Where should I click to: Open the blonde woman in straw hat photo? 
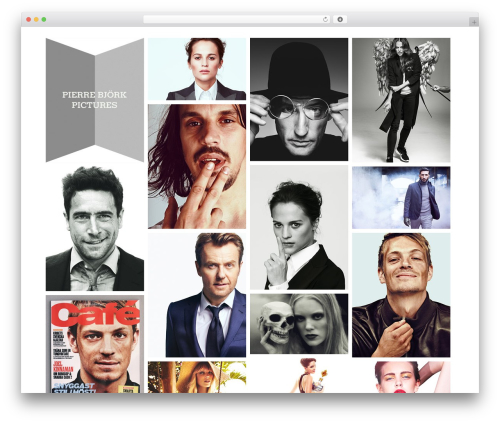197,377
